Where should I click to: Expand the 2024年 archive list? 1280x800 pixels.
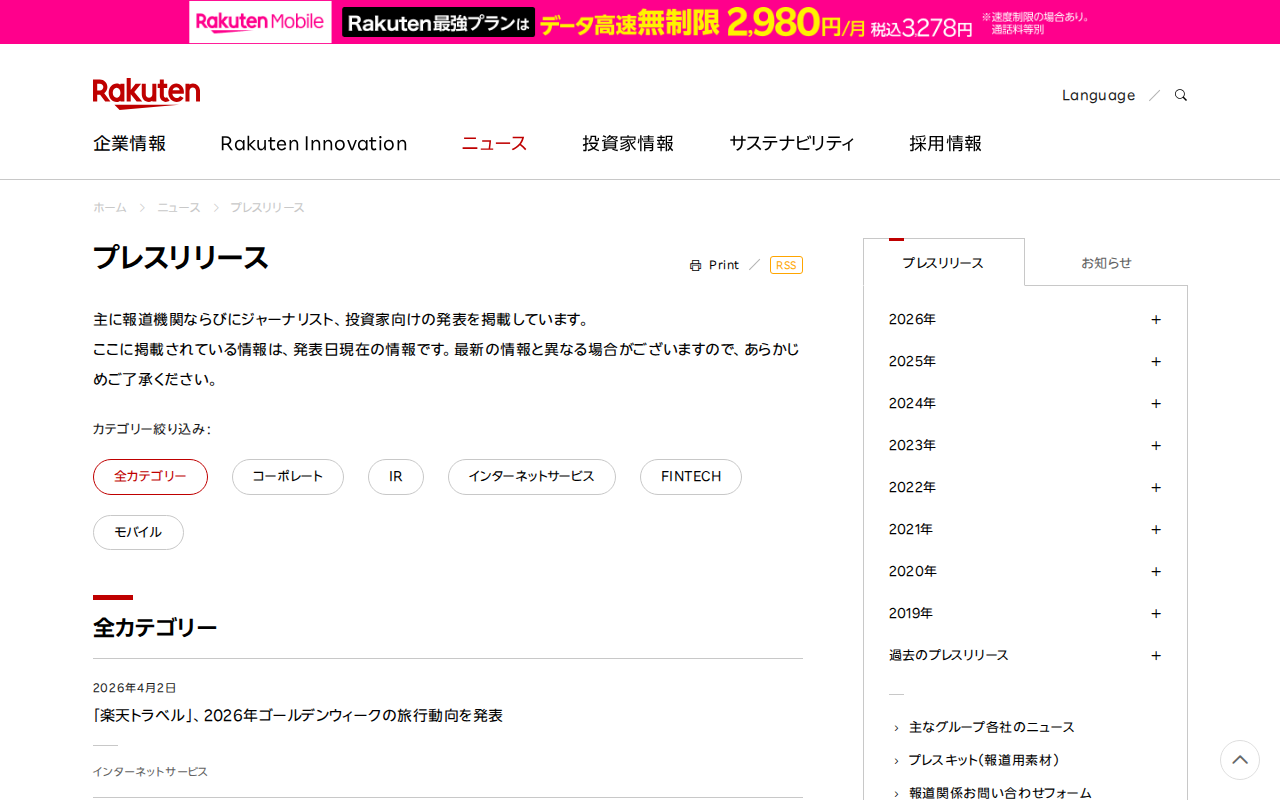(1025, 403)
